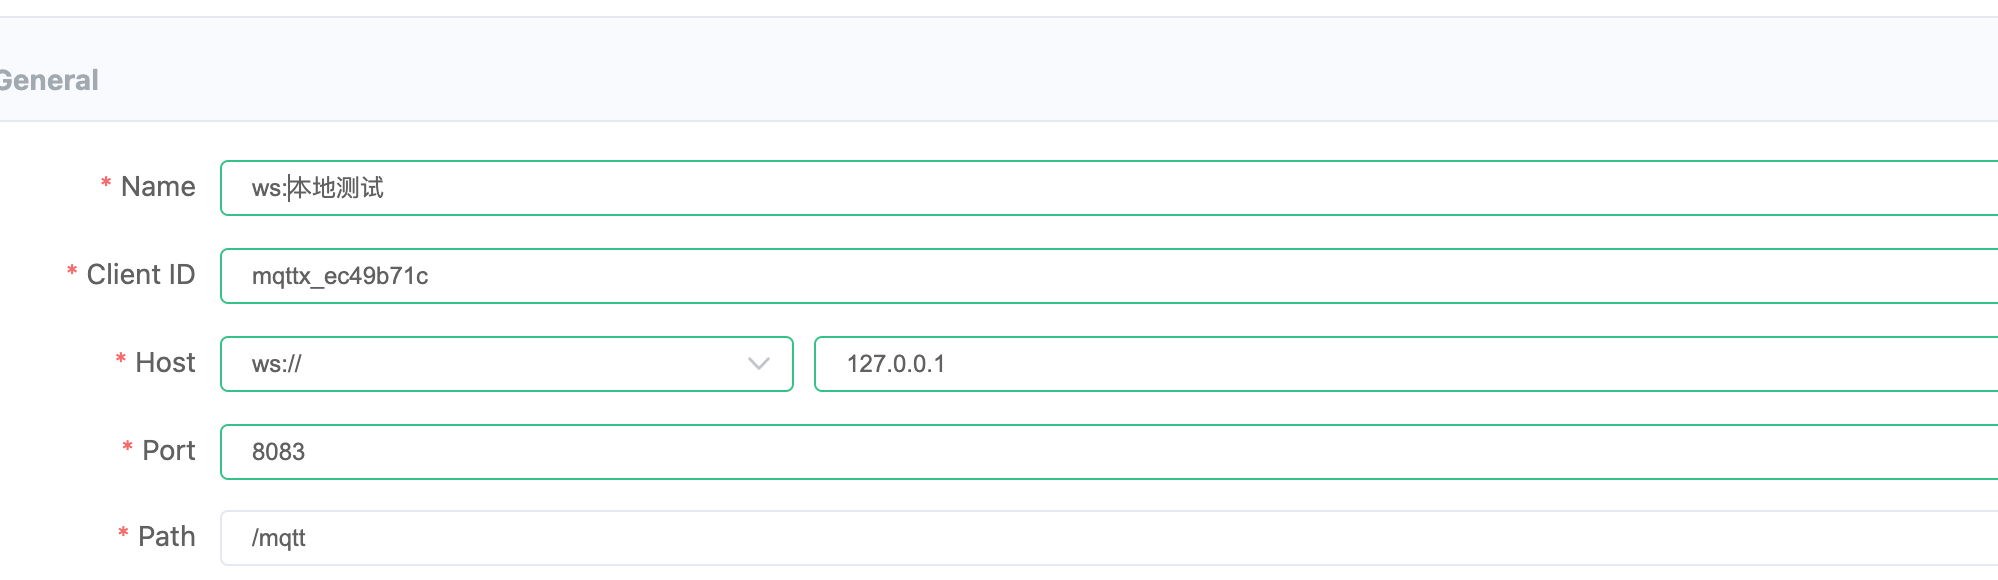Viewport: 1998px width, 580px height.
Task: Click the Name field label
Action: 158,187
